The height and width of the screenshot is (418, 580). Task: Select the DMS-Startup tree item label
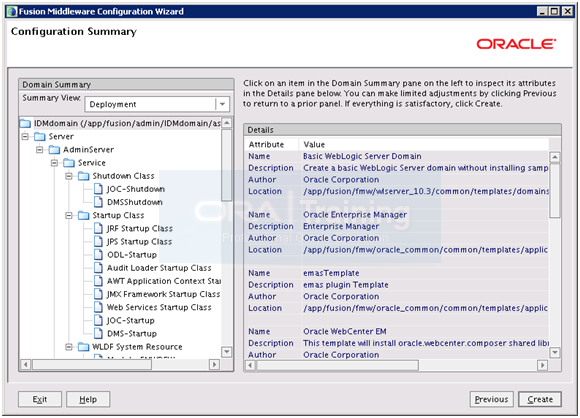pos(132,333)
